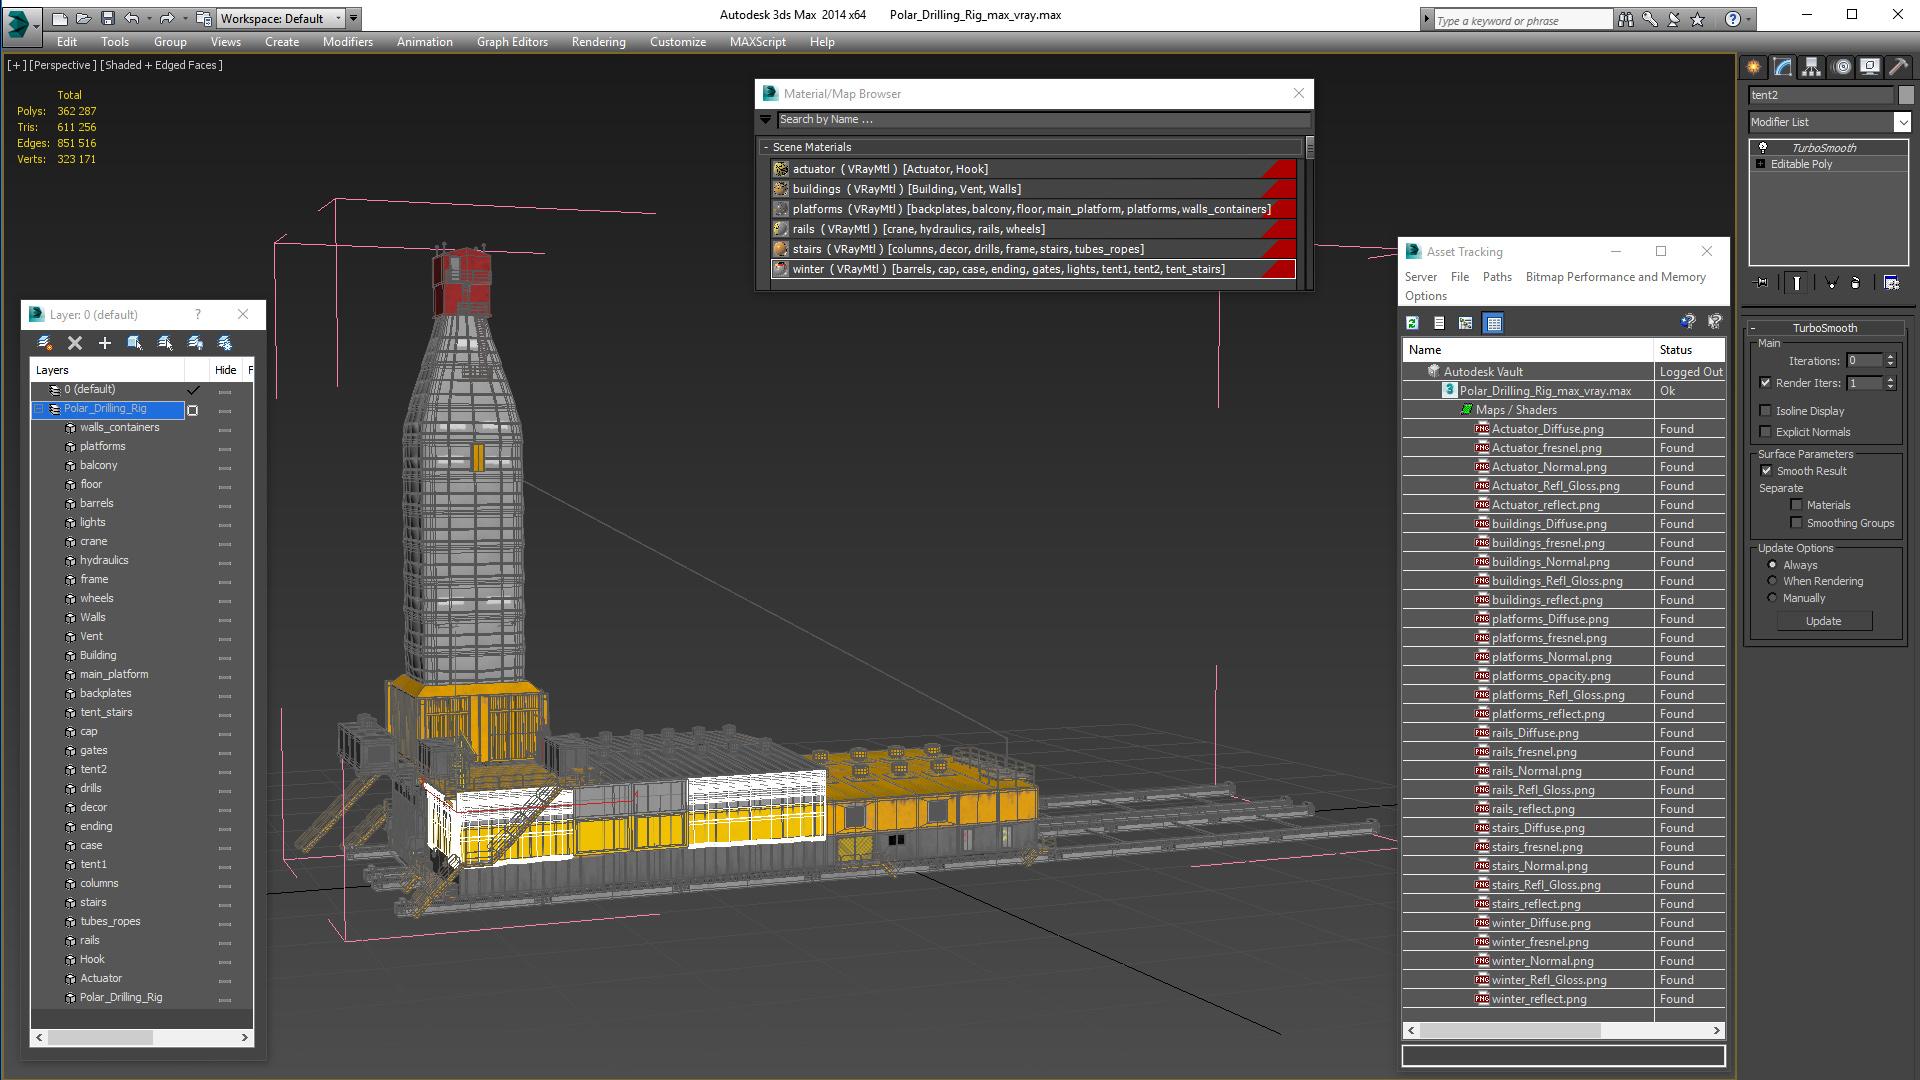Open Asset Tracking Paths menu
This screenshot has height=1080, width=1920.
[1497, 277]
